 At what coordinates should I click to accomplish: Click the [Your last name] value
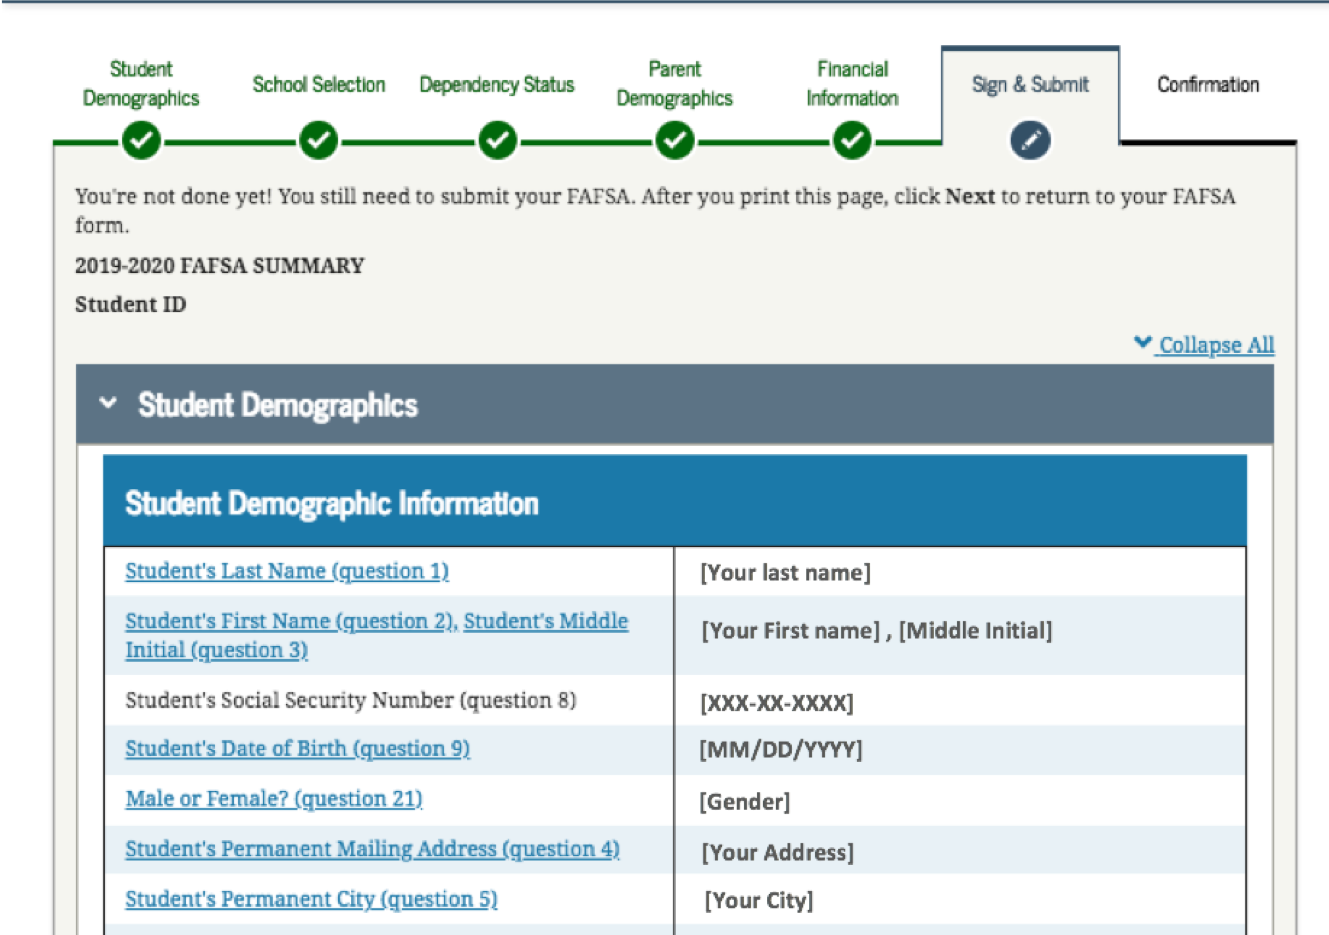786,573
